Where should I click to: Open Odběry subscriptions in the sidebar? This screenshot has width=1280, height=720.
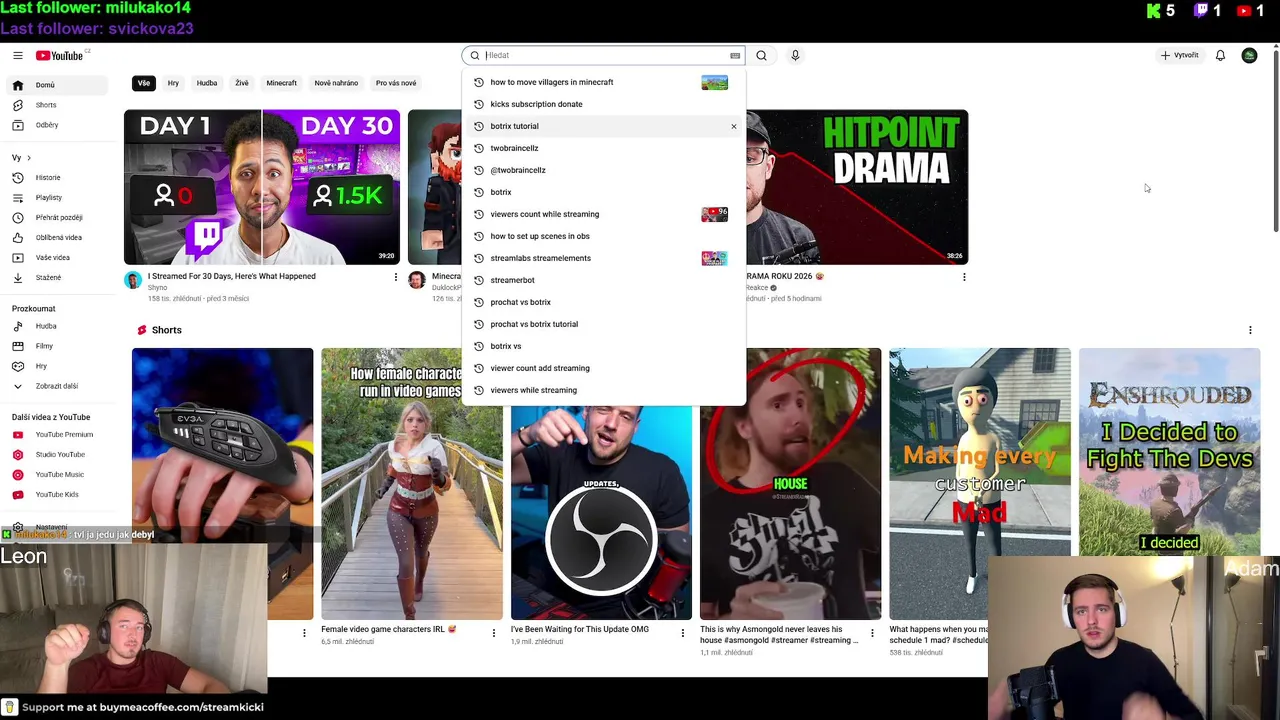pos(55,125)
